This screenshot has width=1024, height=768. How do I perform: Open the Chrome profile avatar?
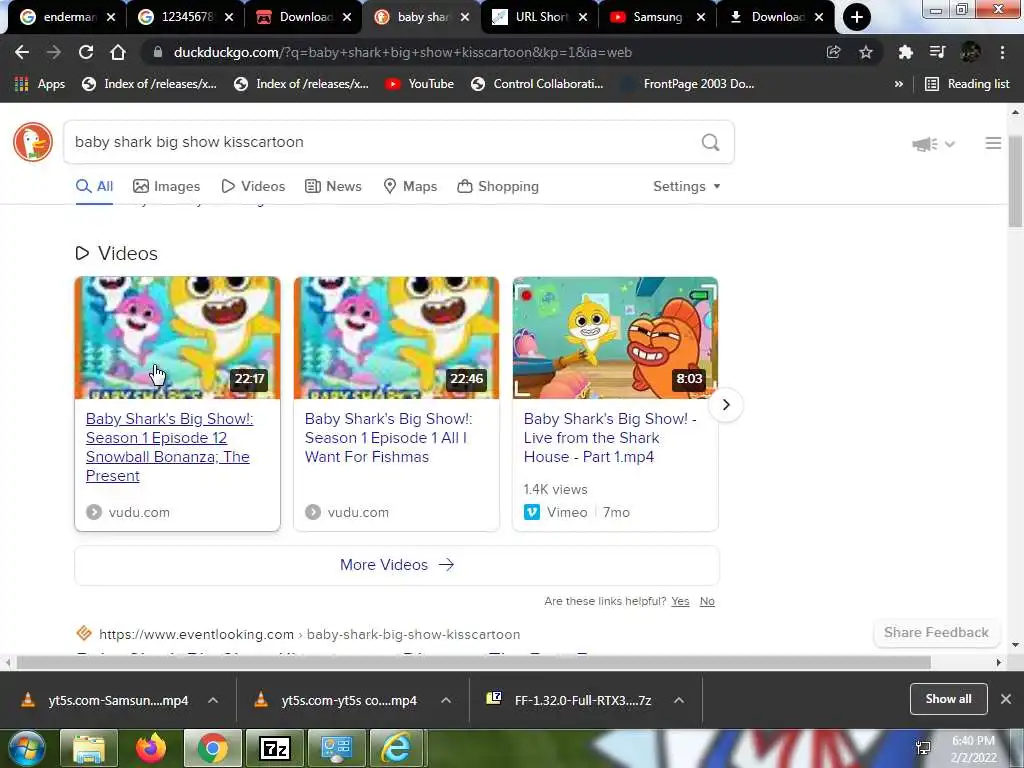pyautogui.click(x=970, y=52)
